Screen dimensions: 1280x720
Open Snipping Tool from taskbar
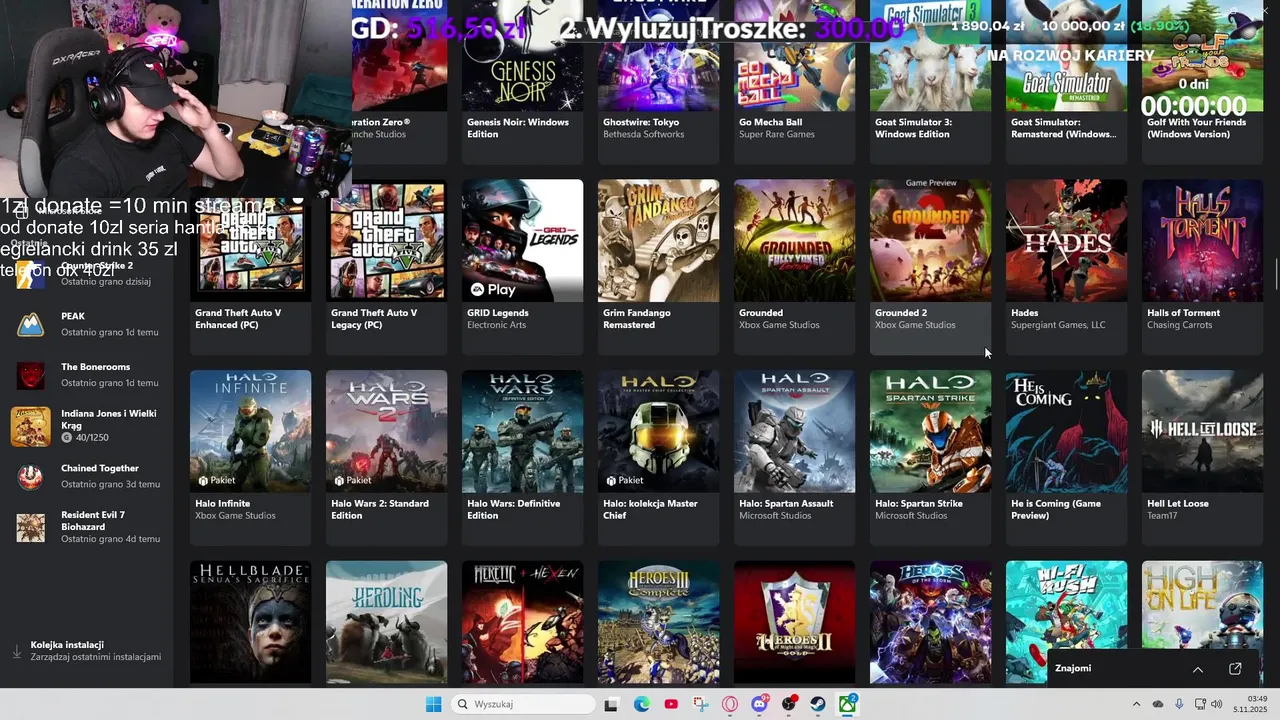click(700, 704)
